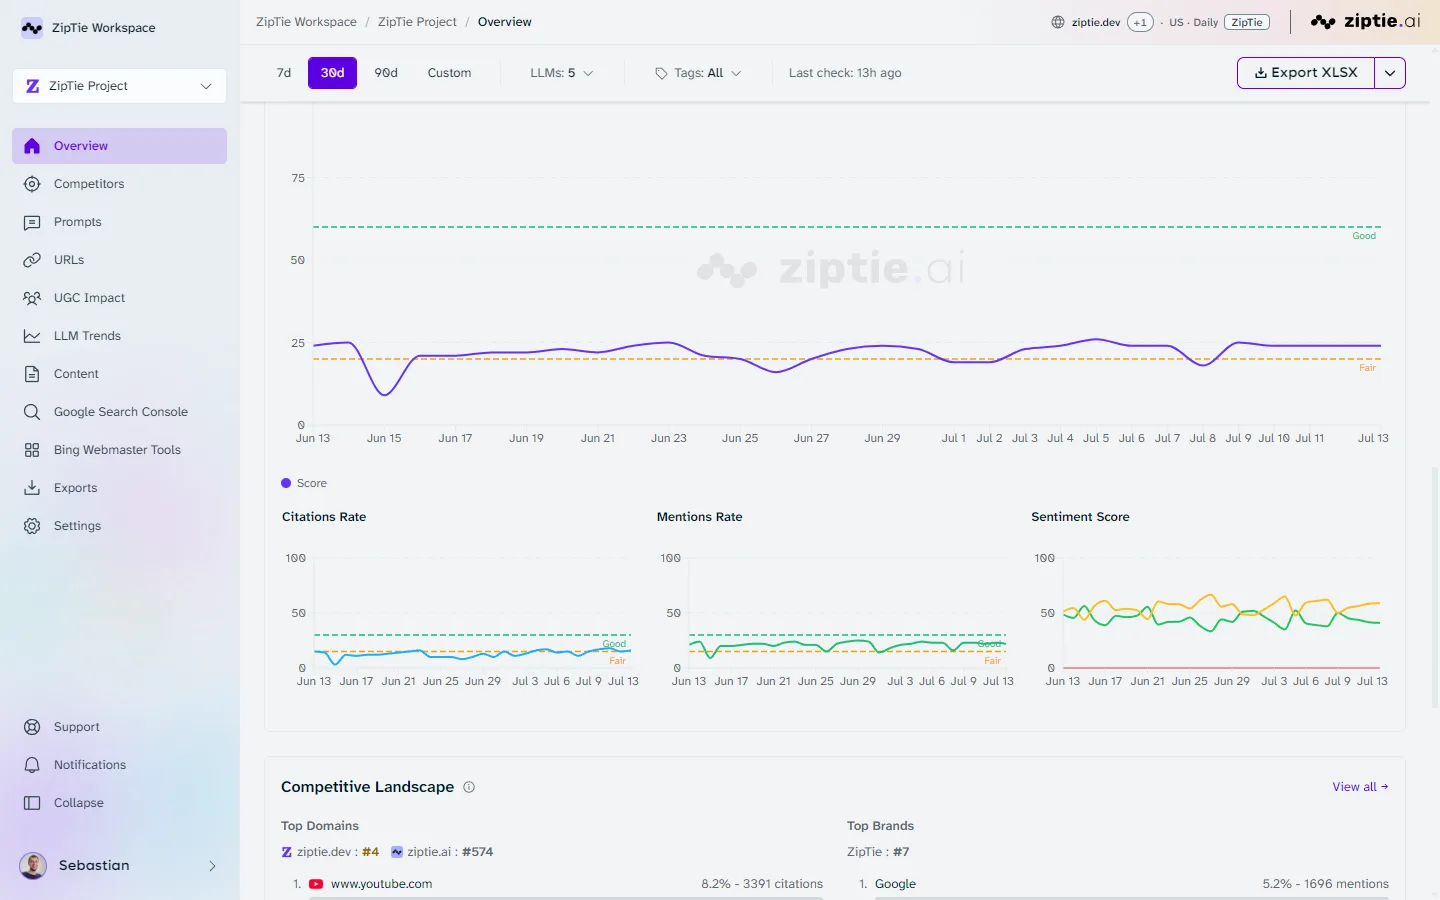Click the Exports download icon
Image resolution: width=1440 pixels, height=900 pixels.
click(32, 488)
